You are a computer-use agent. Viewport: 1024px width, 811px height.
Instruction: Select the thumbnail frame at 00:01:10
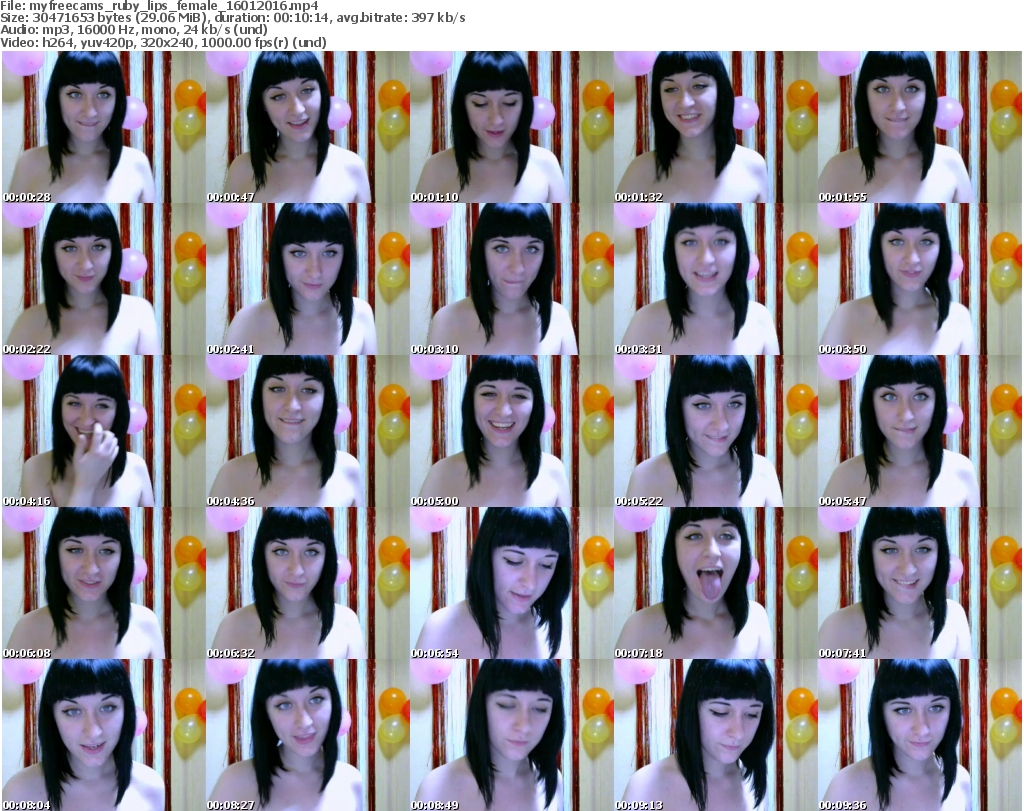511,127
